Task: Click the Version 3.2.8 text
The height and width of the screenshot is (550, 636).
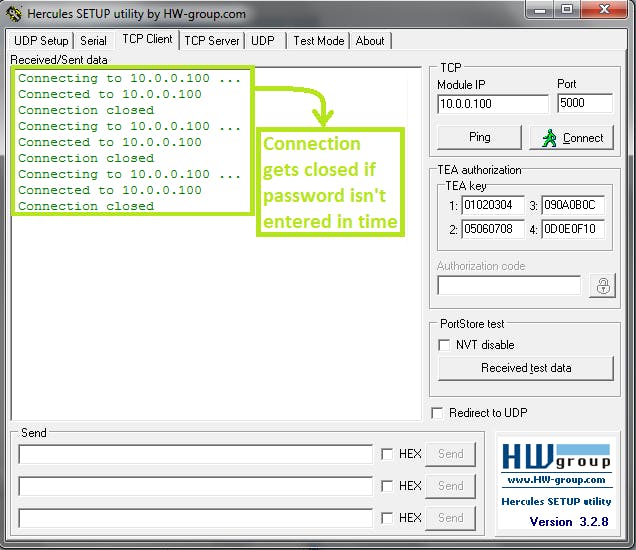Action: coord(569,522)
